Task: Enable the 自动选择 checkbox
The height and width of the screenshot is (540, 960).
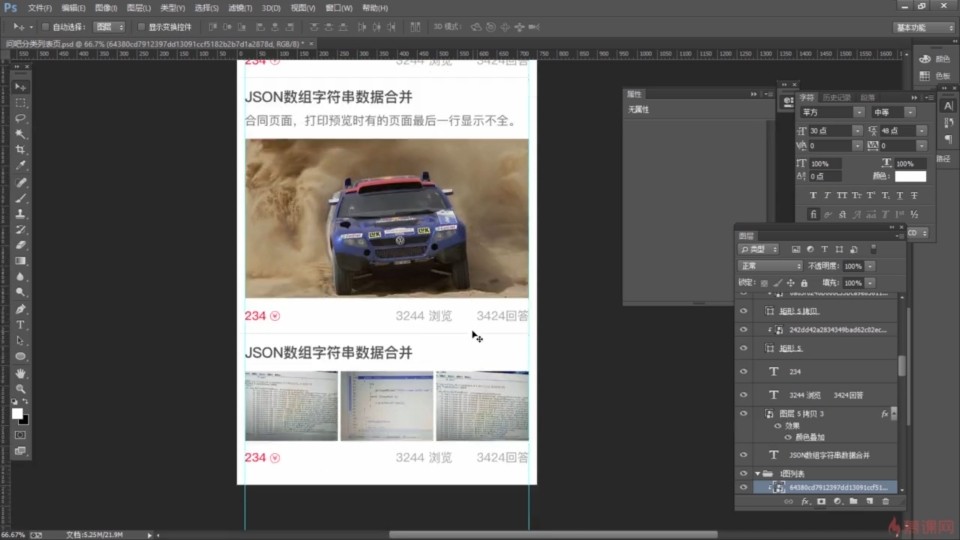Action: (47, 27)
